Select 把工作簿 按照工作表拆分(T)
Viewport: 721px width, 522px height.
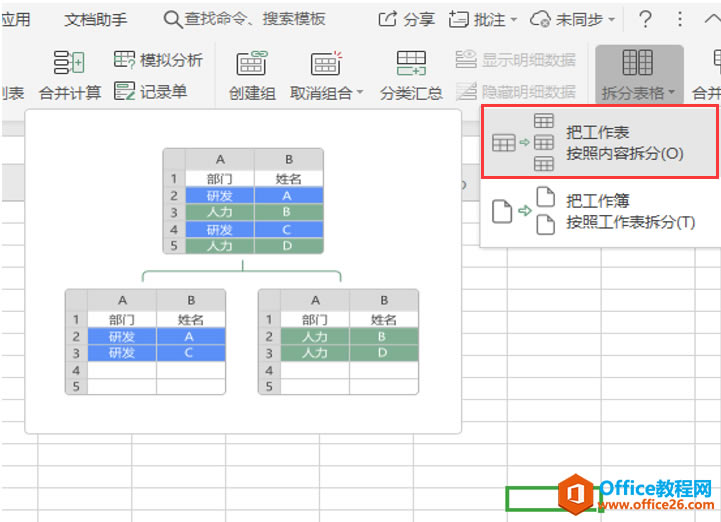[600, 212]
